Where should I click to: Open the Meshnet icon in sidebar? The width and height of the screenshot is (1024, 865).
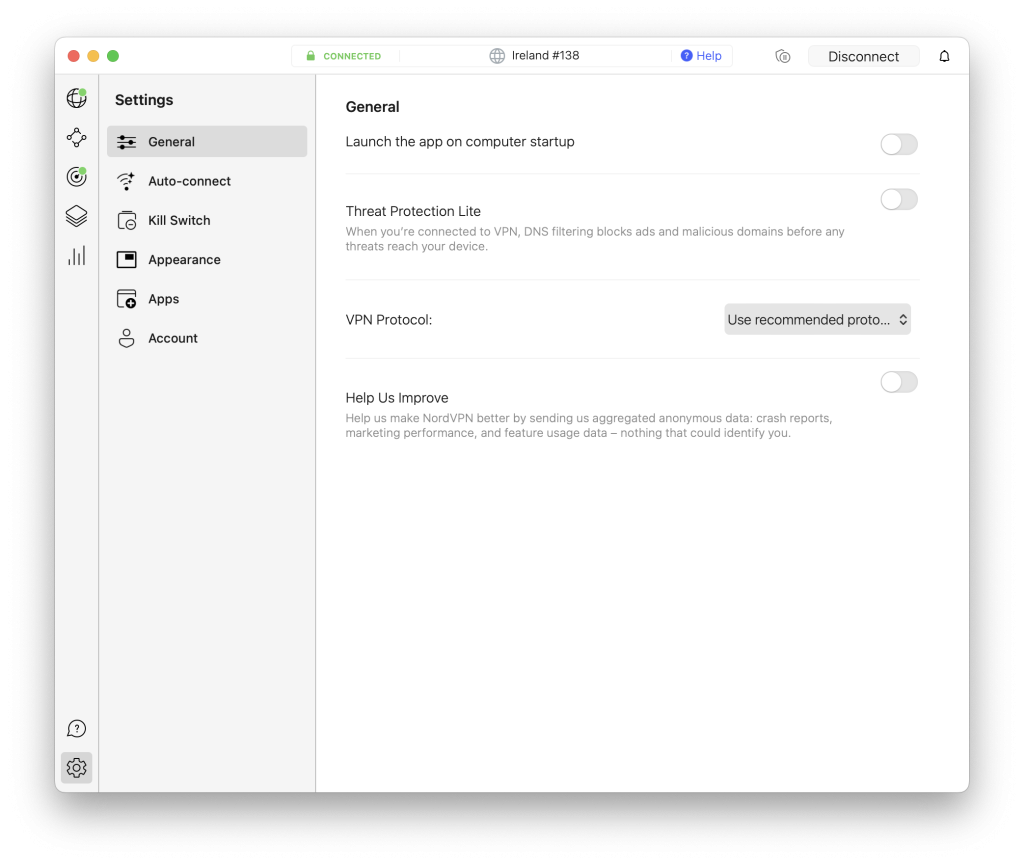tap(76, 137)
